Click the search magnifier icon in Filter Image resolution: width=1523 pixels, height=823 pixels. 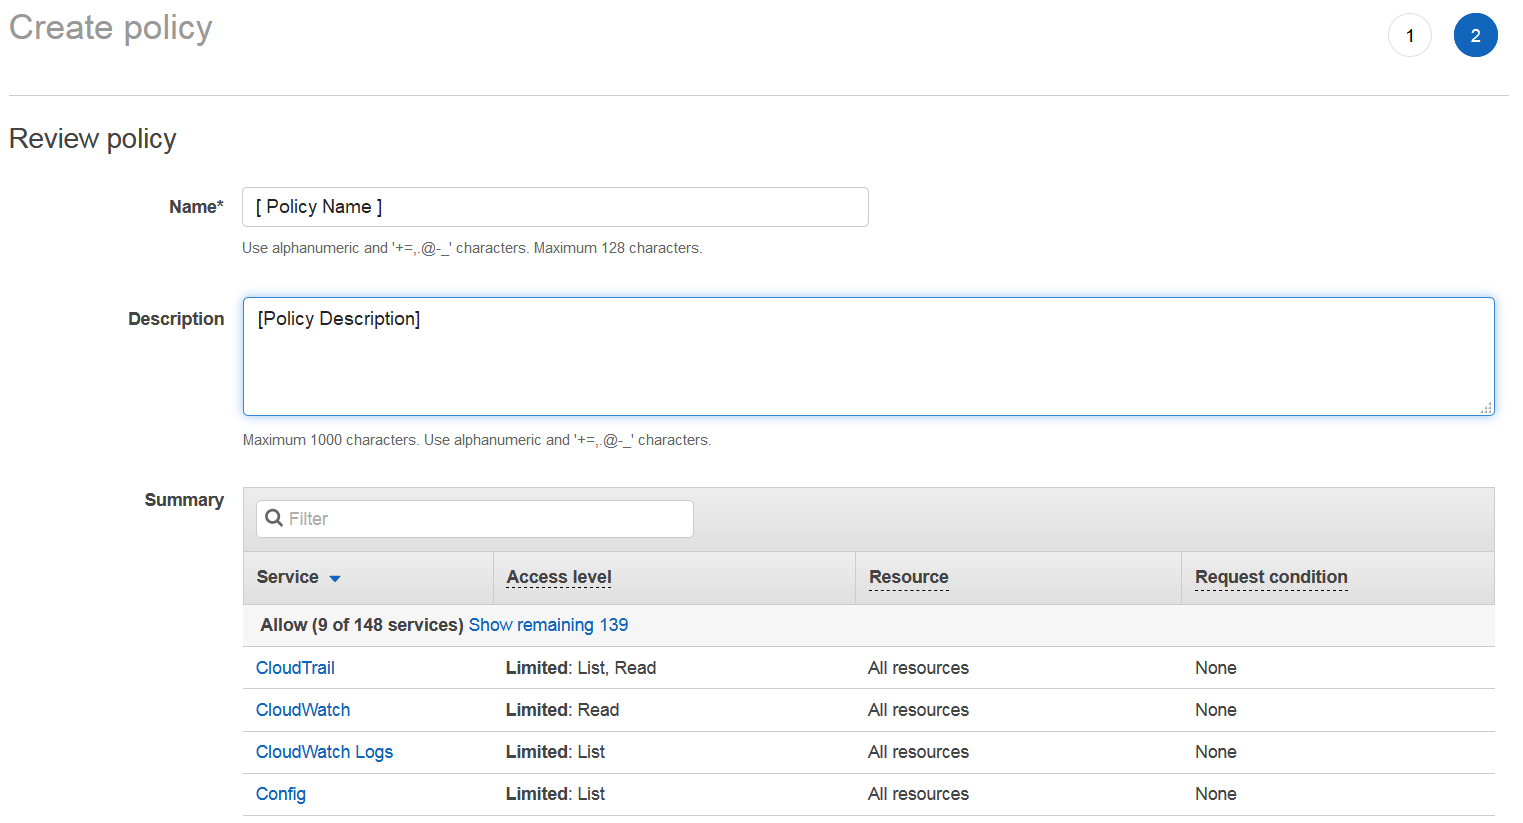point(273,518)
